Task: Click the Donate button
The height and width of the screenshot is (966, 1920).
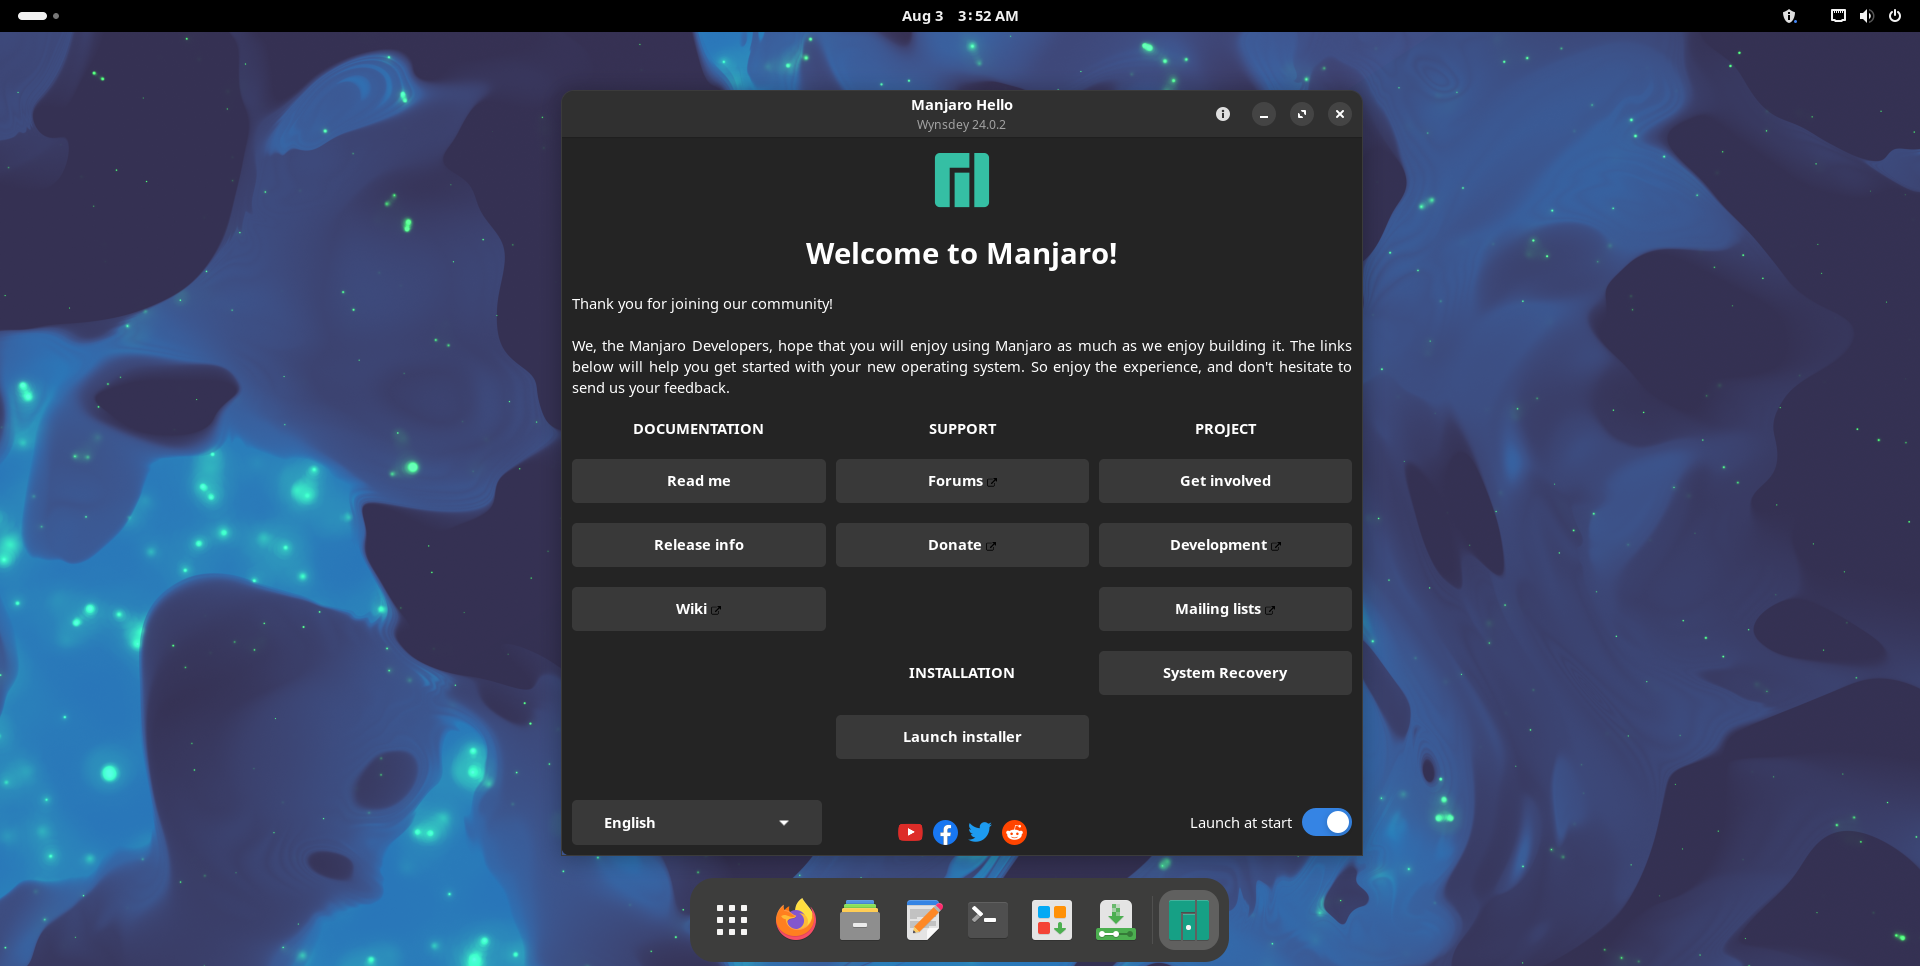Action: pos(962,545)
